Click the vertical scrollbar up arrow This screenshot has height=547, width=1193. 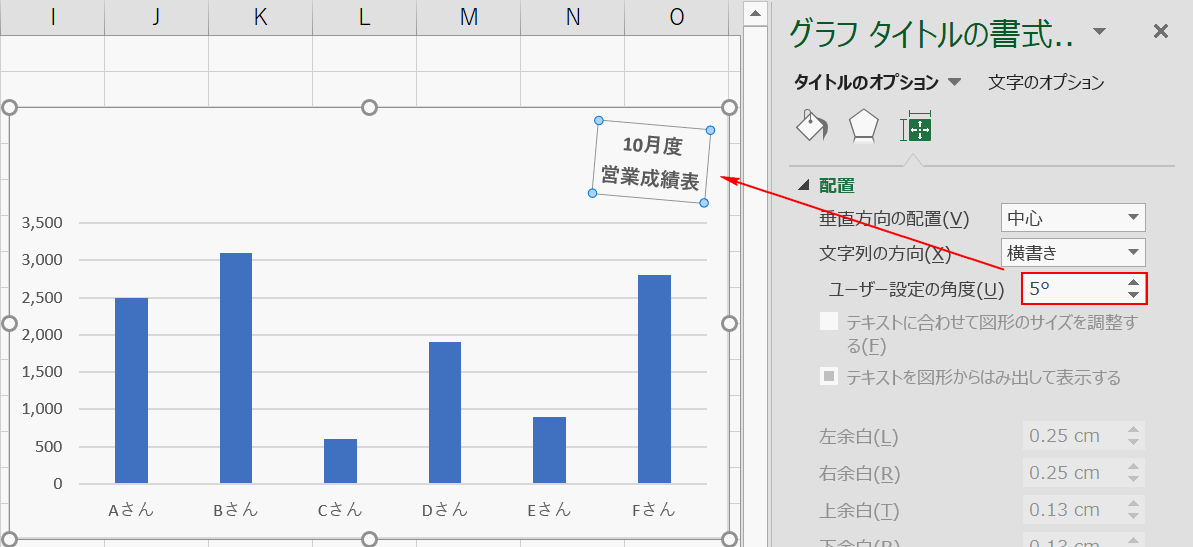(754, 13)
